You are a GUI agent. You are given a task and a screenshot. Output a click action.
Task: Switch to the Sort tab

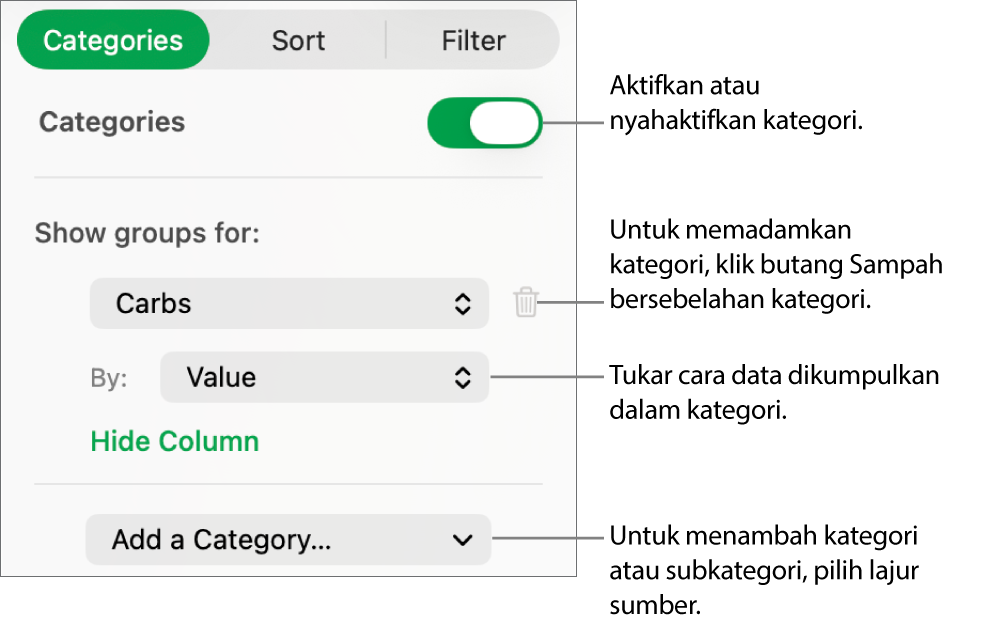[x=298, y=41]
